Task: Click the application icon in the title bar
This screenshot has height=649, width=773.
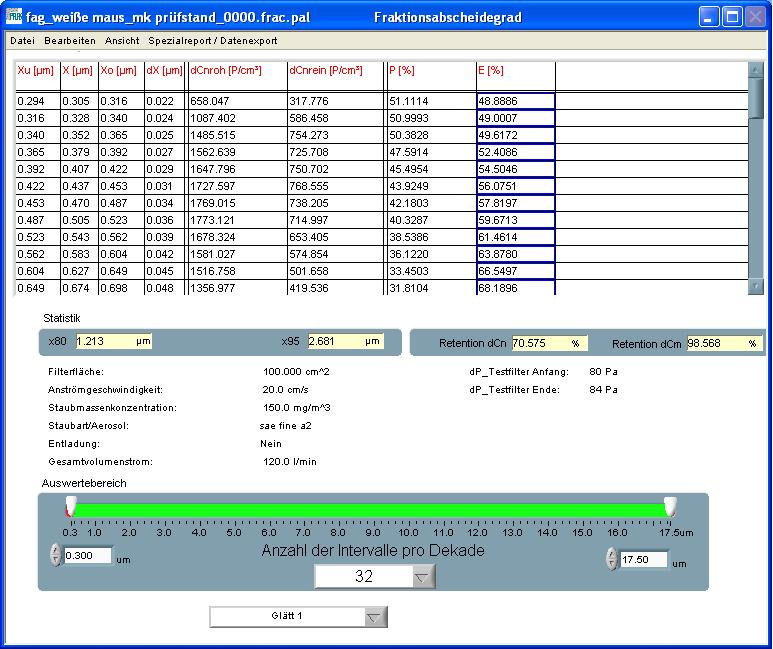Action: [x=14, y=16]
